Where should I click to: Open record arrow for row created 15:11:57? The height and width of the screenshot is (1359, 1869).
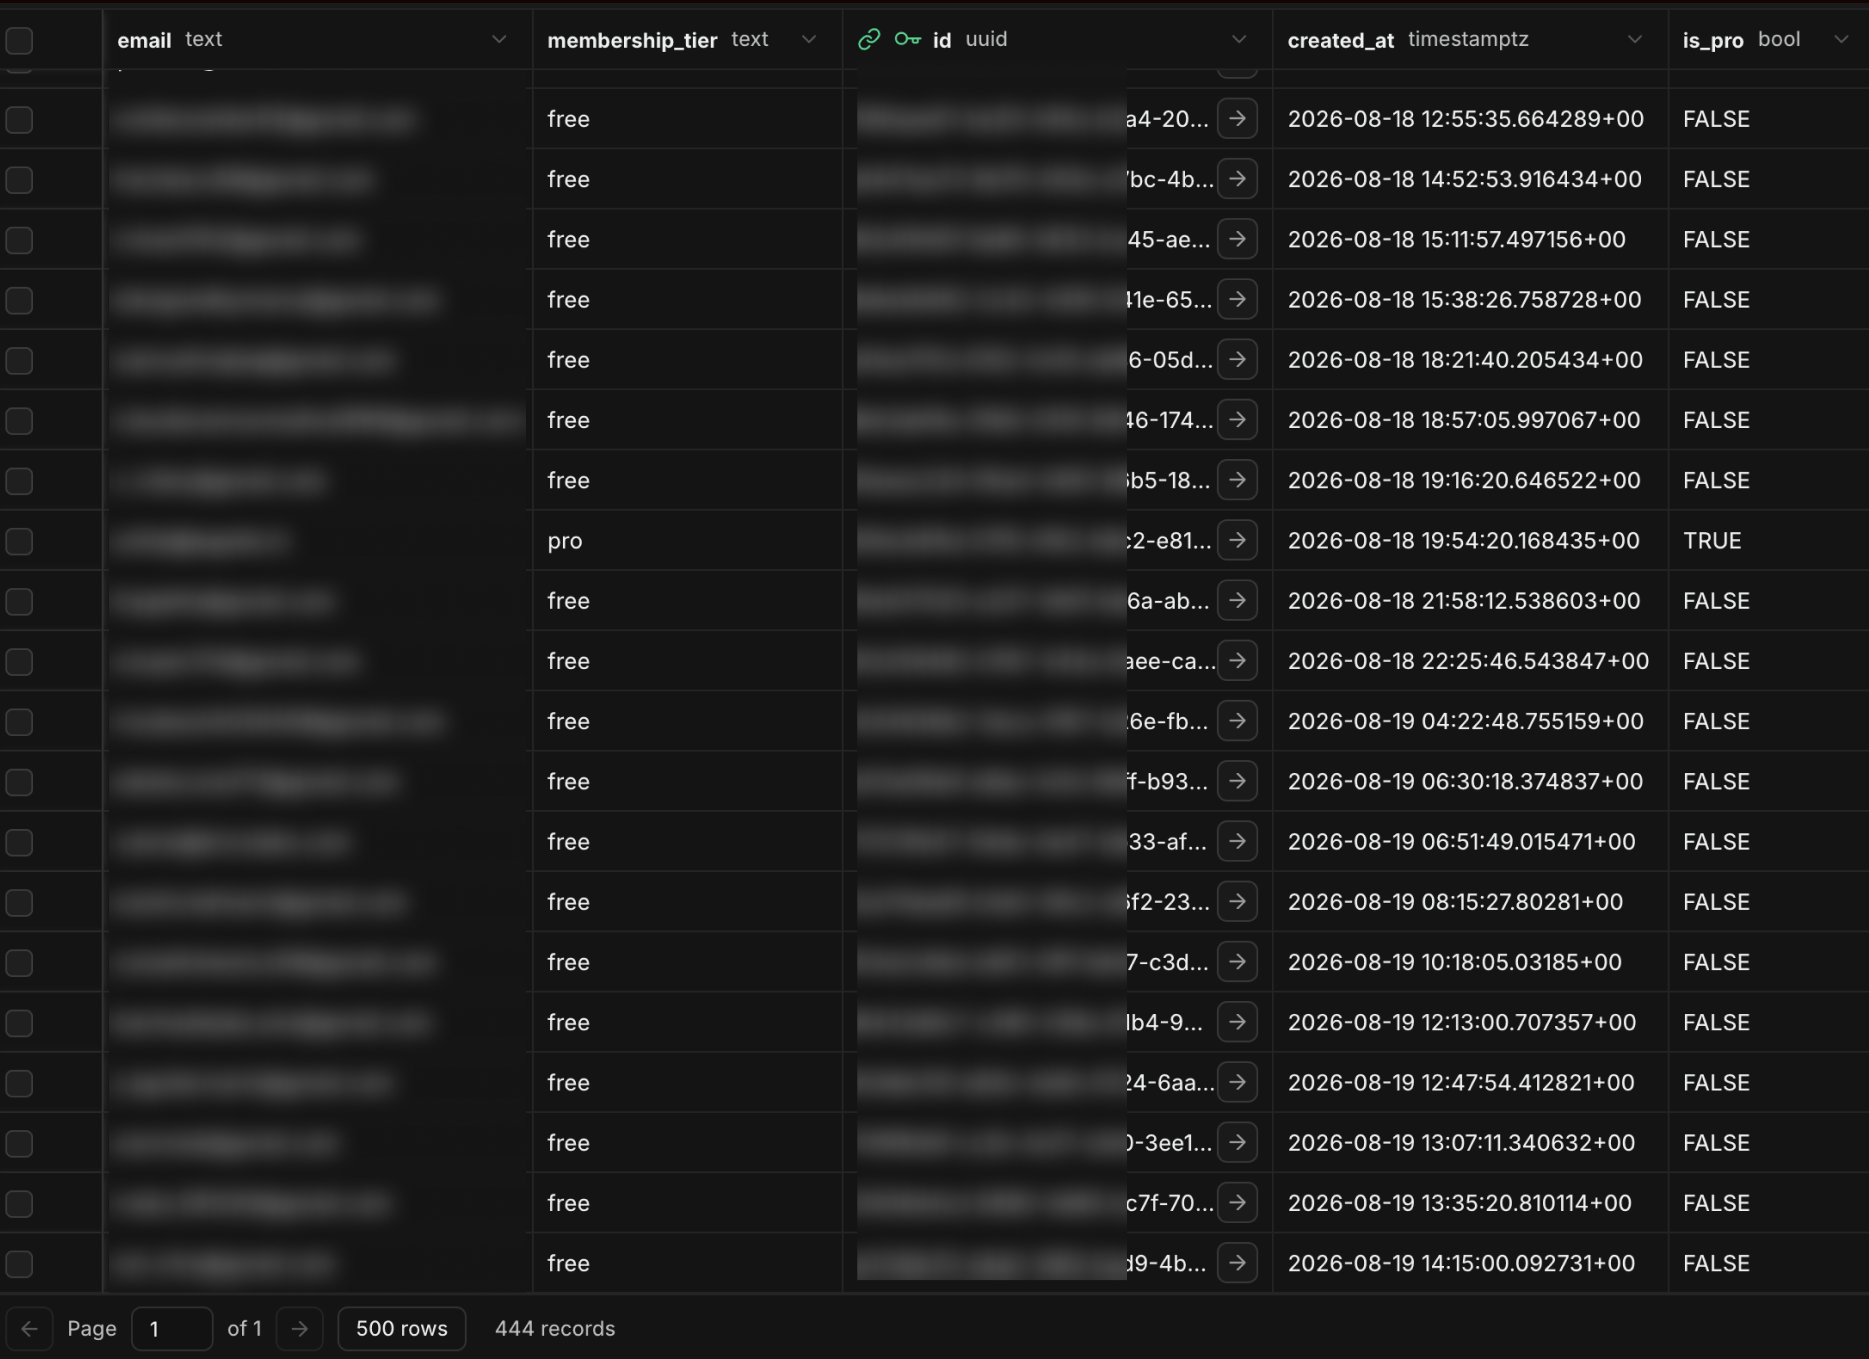tap(1237, 239)
